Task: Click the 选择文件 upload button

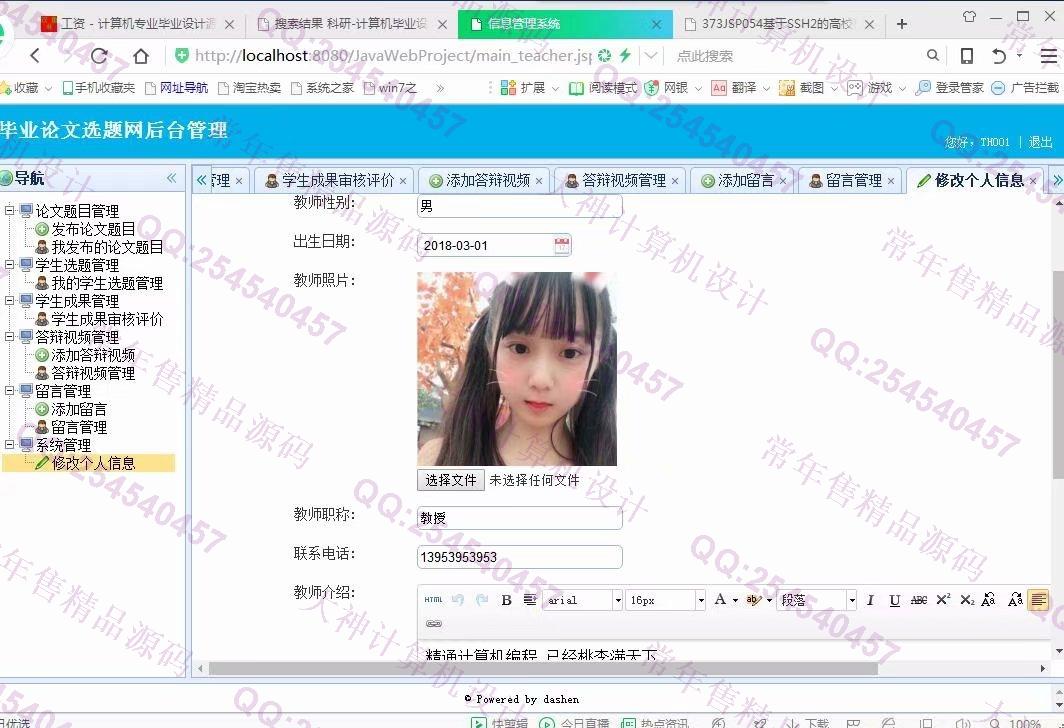Action: [x=451, y=480]
